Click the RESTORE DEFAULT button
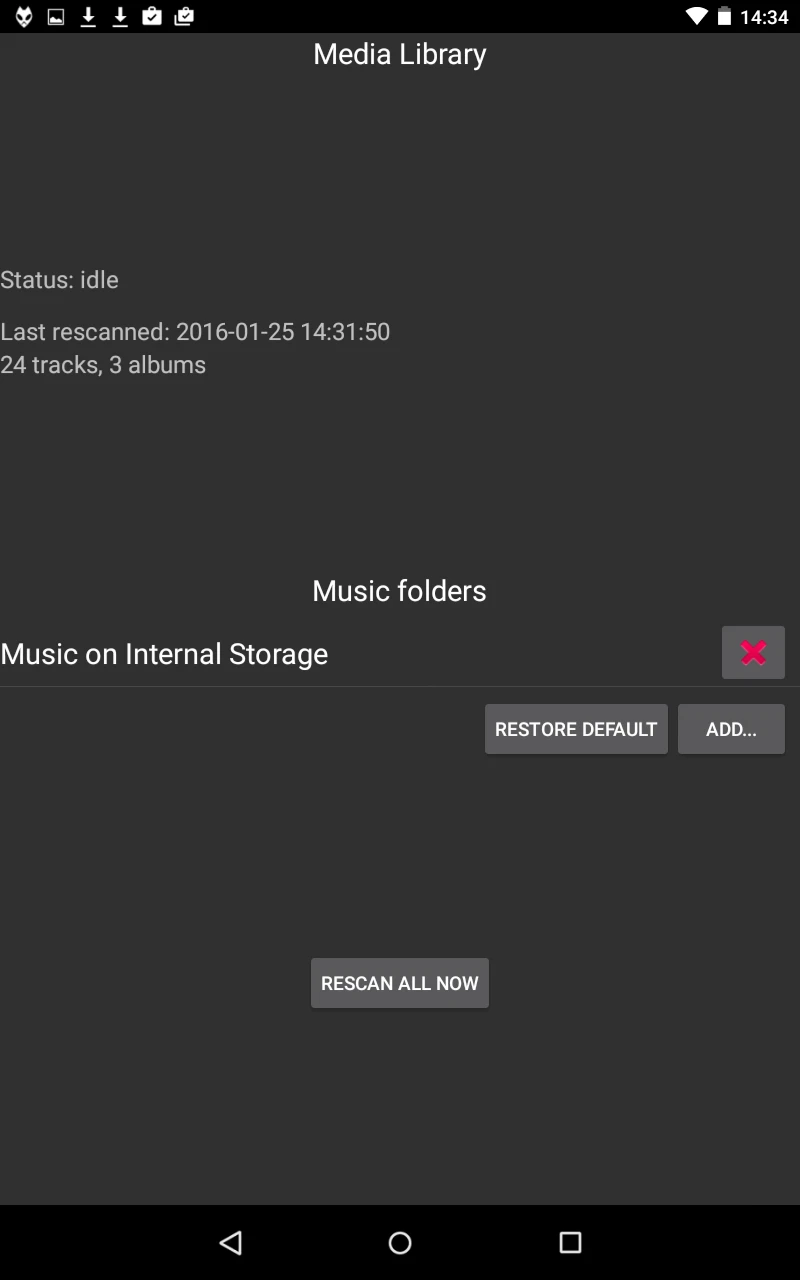The height and width of the screenshot is (1280, 800). point(576,729)
